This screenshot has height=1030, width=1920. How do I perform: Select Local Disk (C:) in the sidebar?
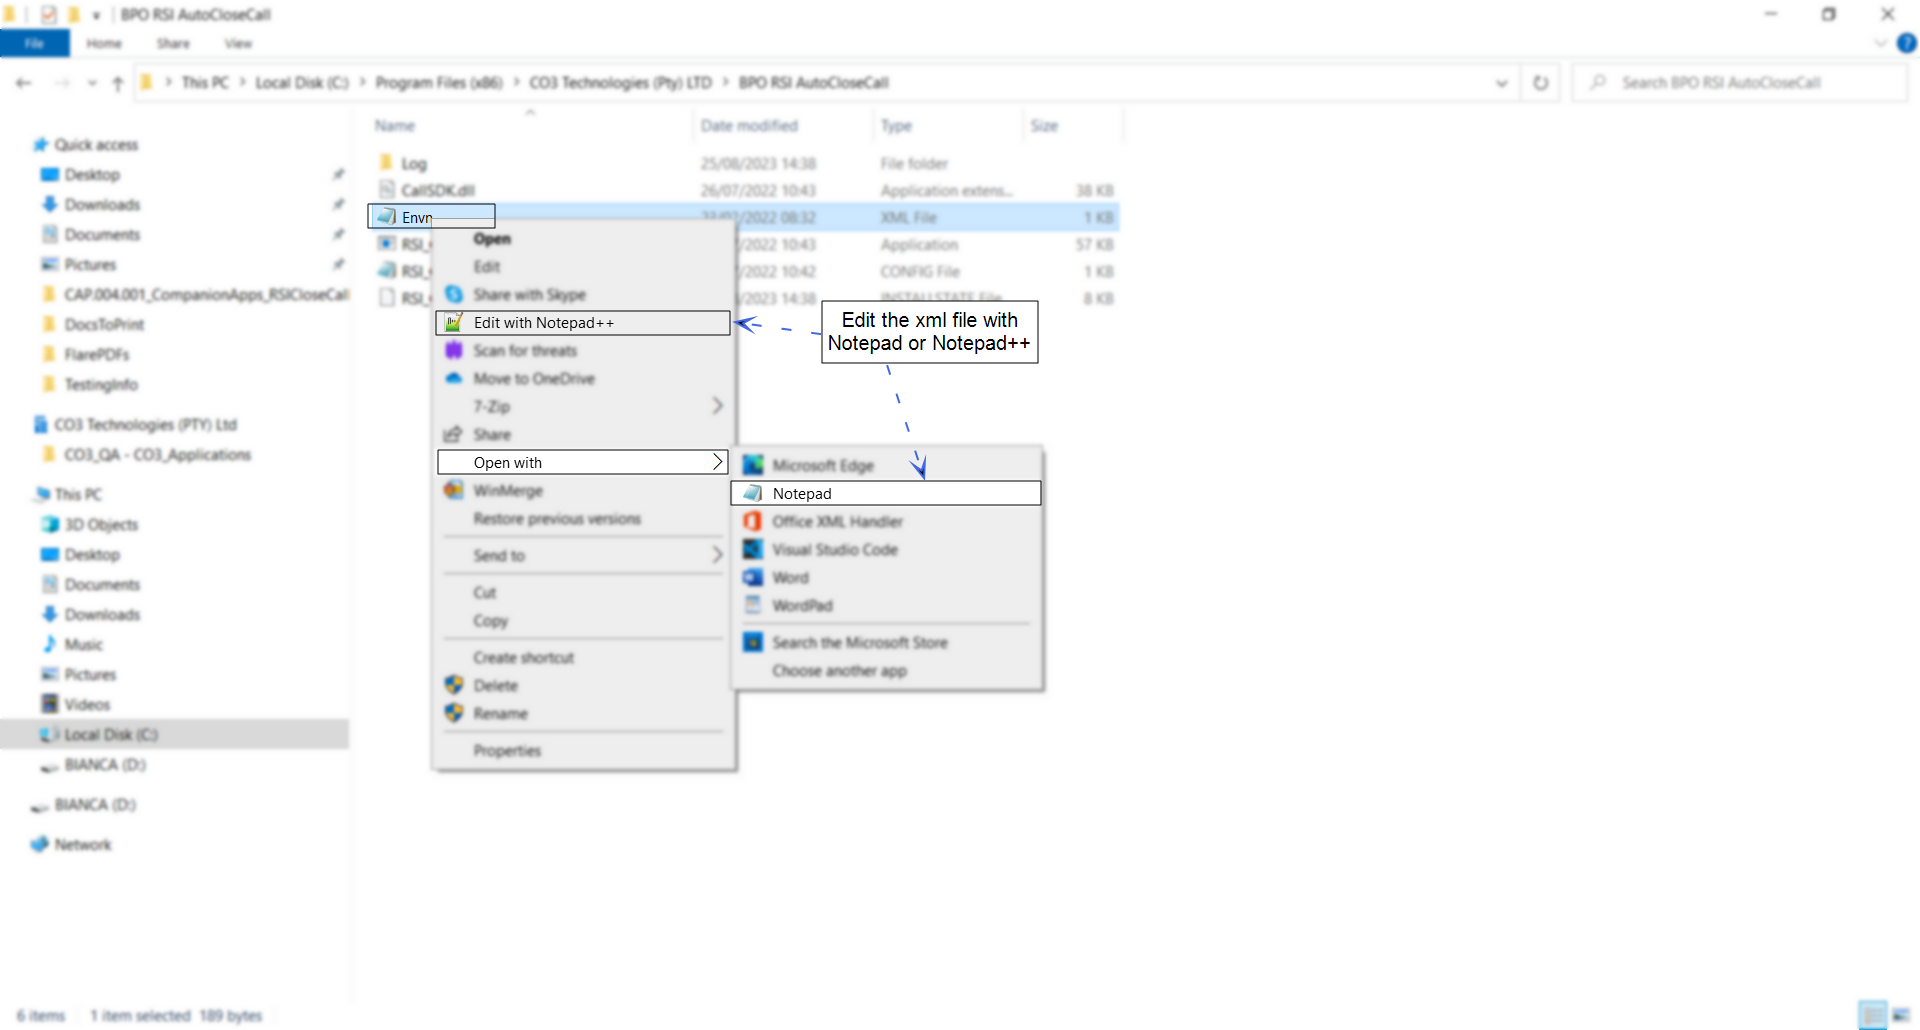click(x=111, y=734)
